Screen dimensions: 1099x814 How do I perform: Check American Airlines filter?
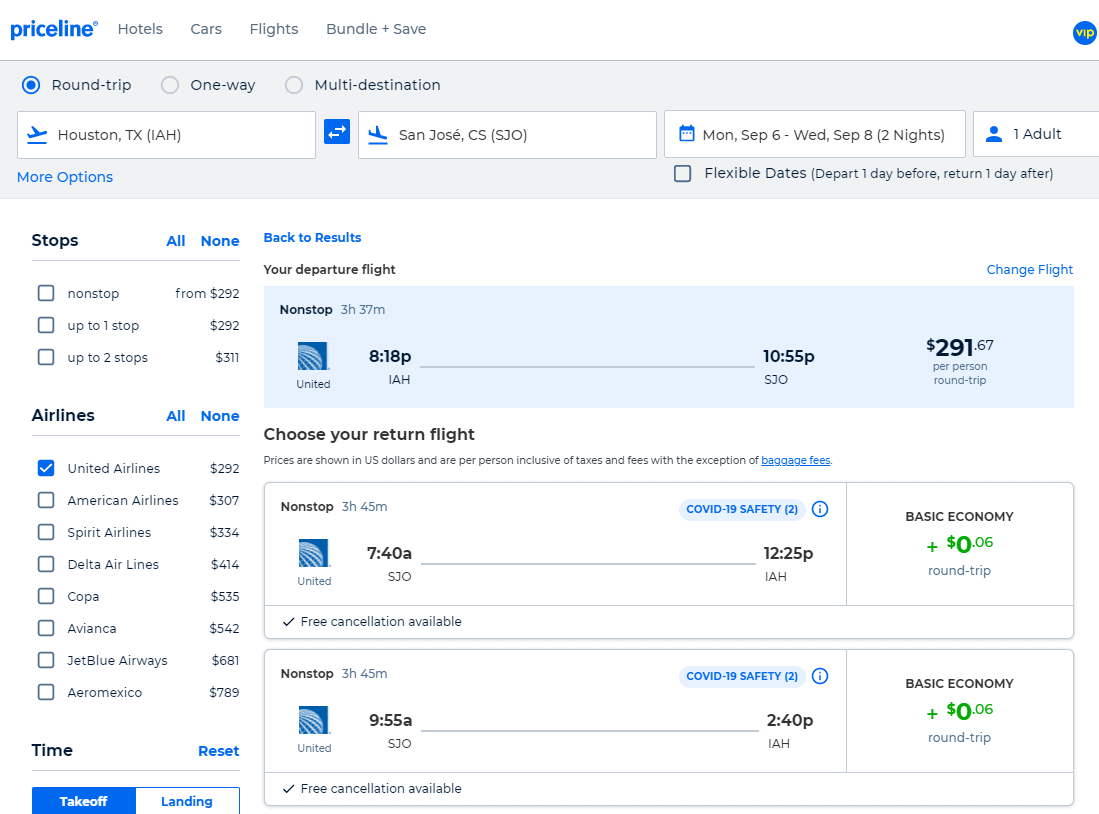coord(46,500)
